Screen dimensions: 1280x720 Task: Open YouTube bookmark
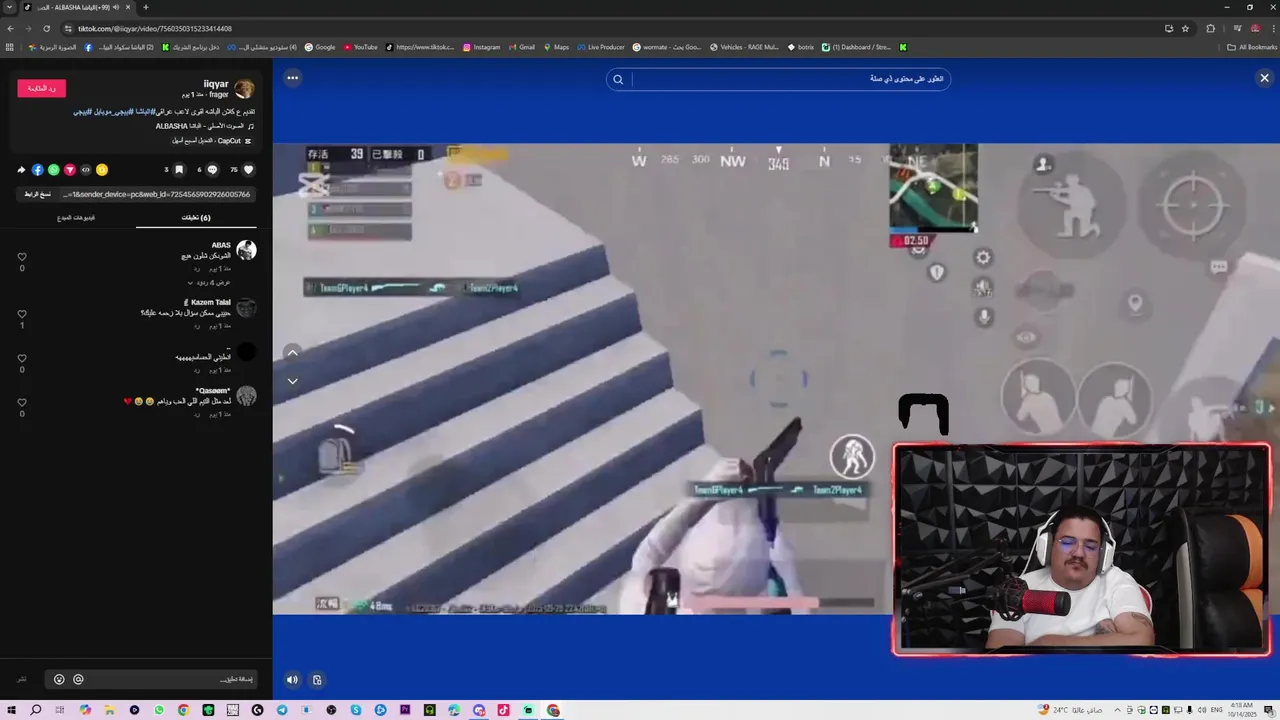click(x=361, y=47)
